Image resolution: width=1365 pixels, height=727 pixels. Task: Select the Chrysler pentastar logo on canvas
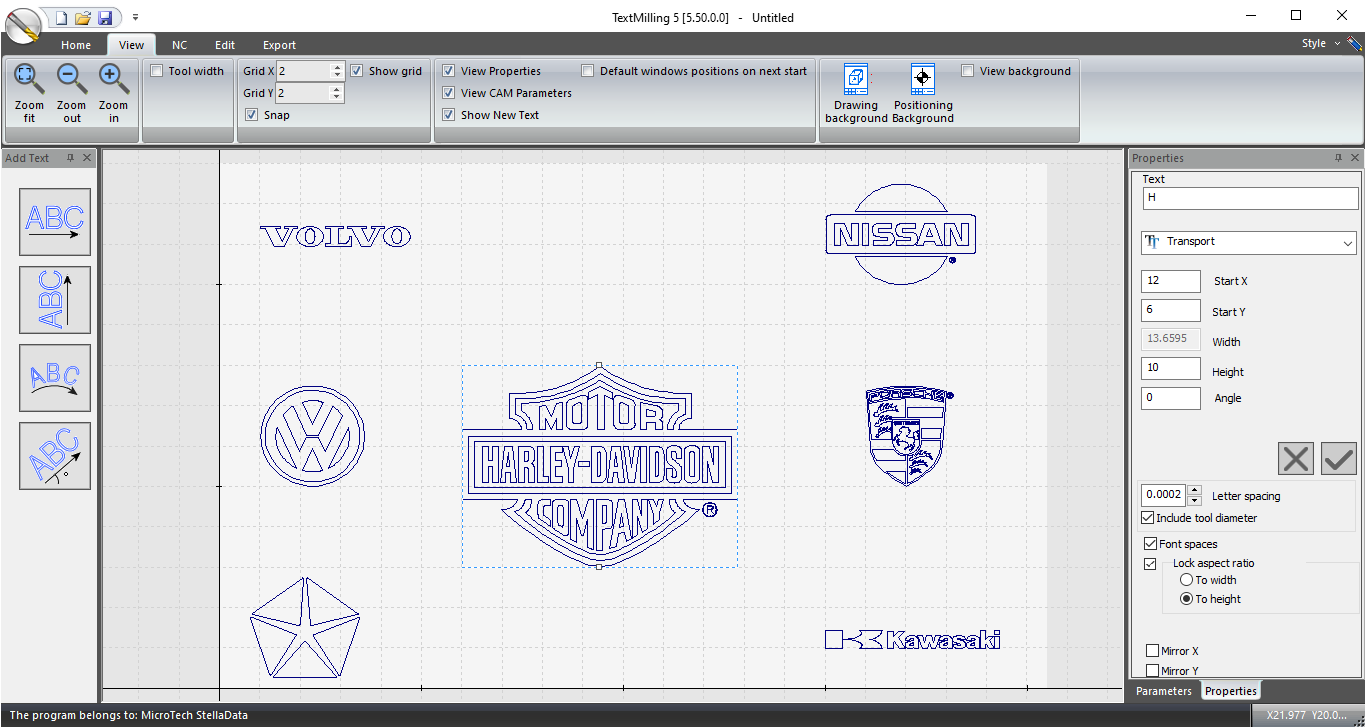[x=303, y=627]
